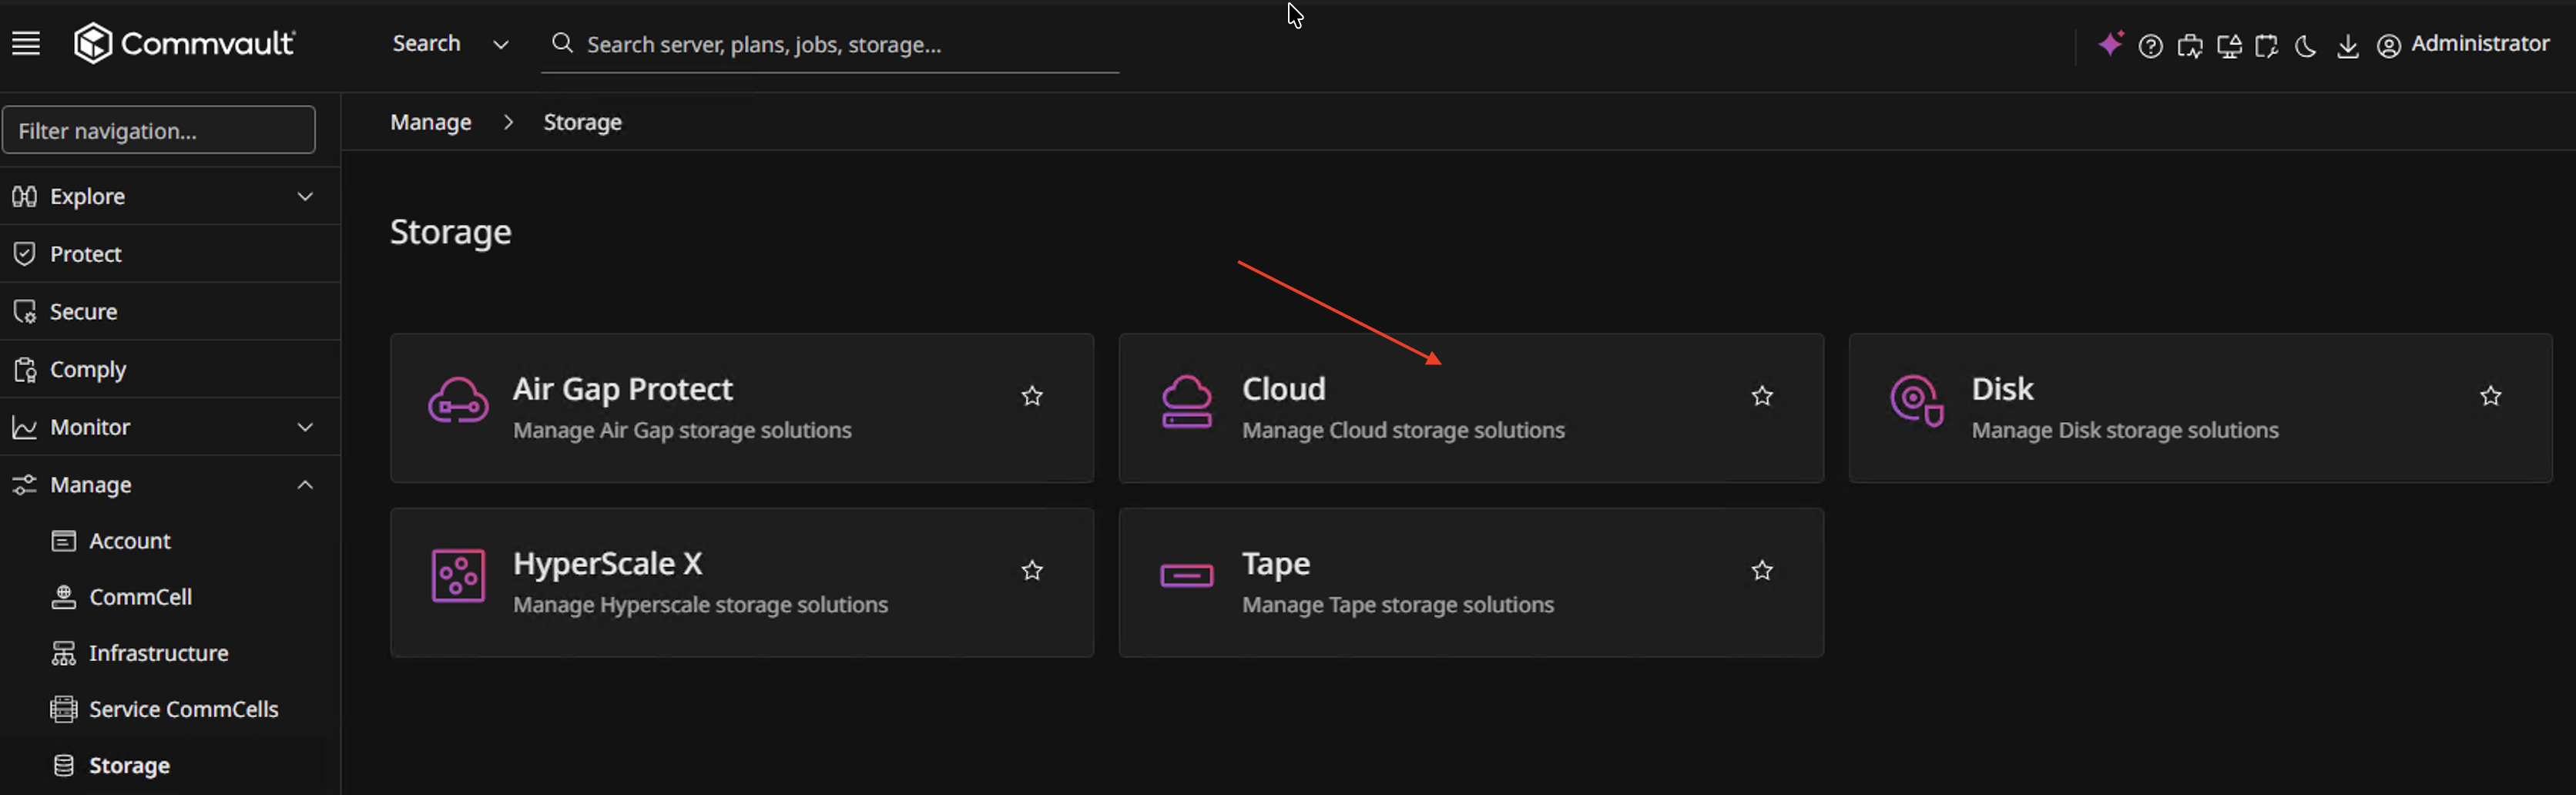2576x795 pixels.
Task: Open the Help question mark icon
Action: (2150, 46)
